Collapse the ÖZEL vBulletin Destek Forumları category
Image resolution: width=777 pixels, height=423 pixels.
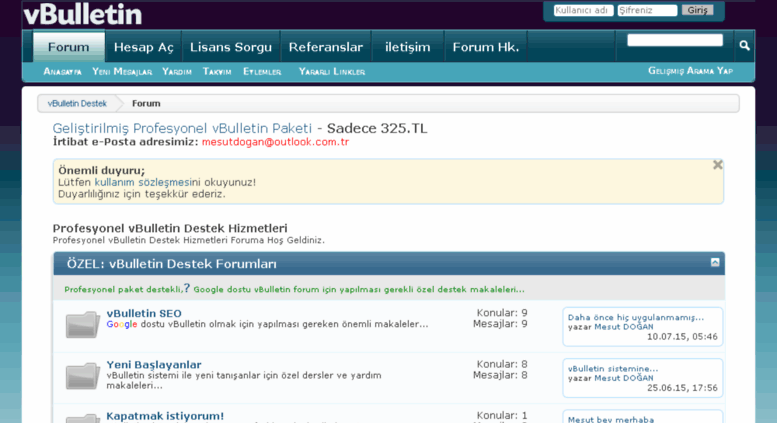click(715, 263)
